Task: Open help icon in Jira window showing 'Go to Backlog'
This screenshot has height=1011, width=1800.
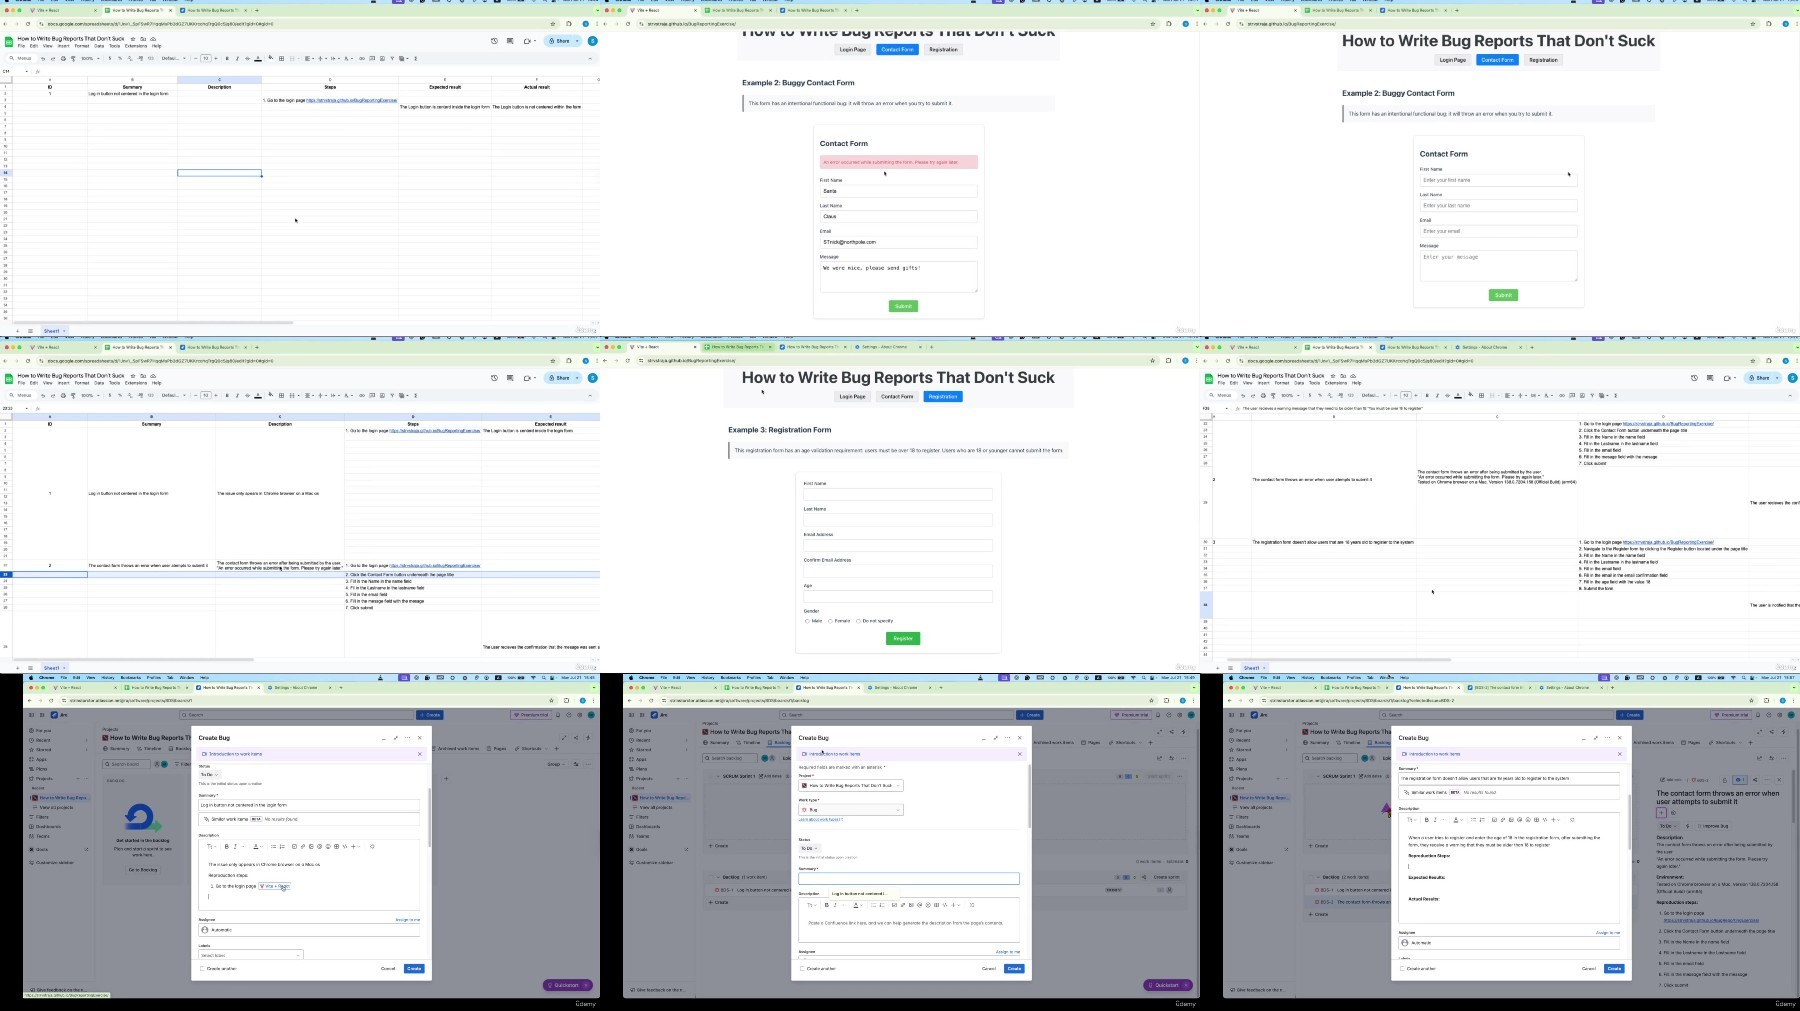Action: (x=568, y=715)
